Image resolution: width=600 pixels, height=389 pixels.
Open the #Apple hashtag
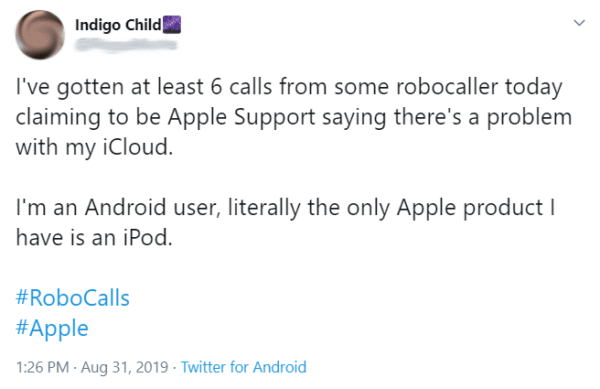[52, 328]
